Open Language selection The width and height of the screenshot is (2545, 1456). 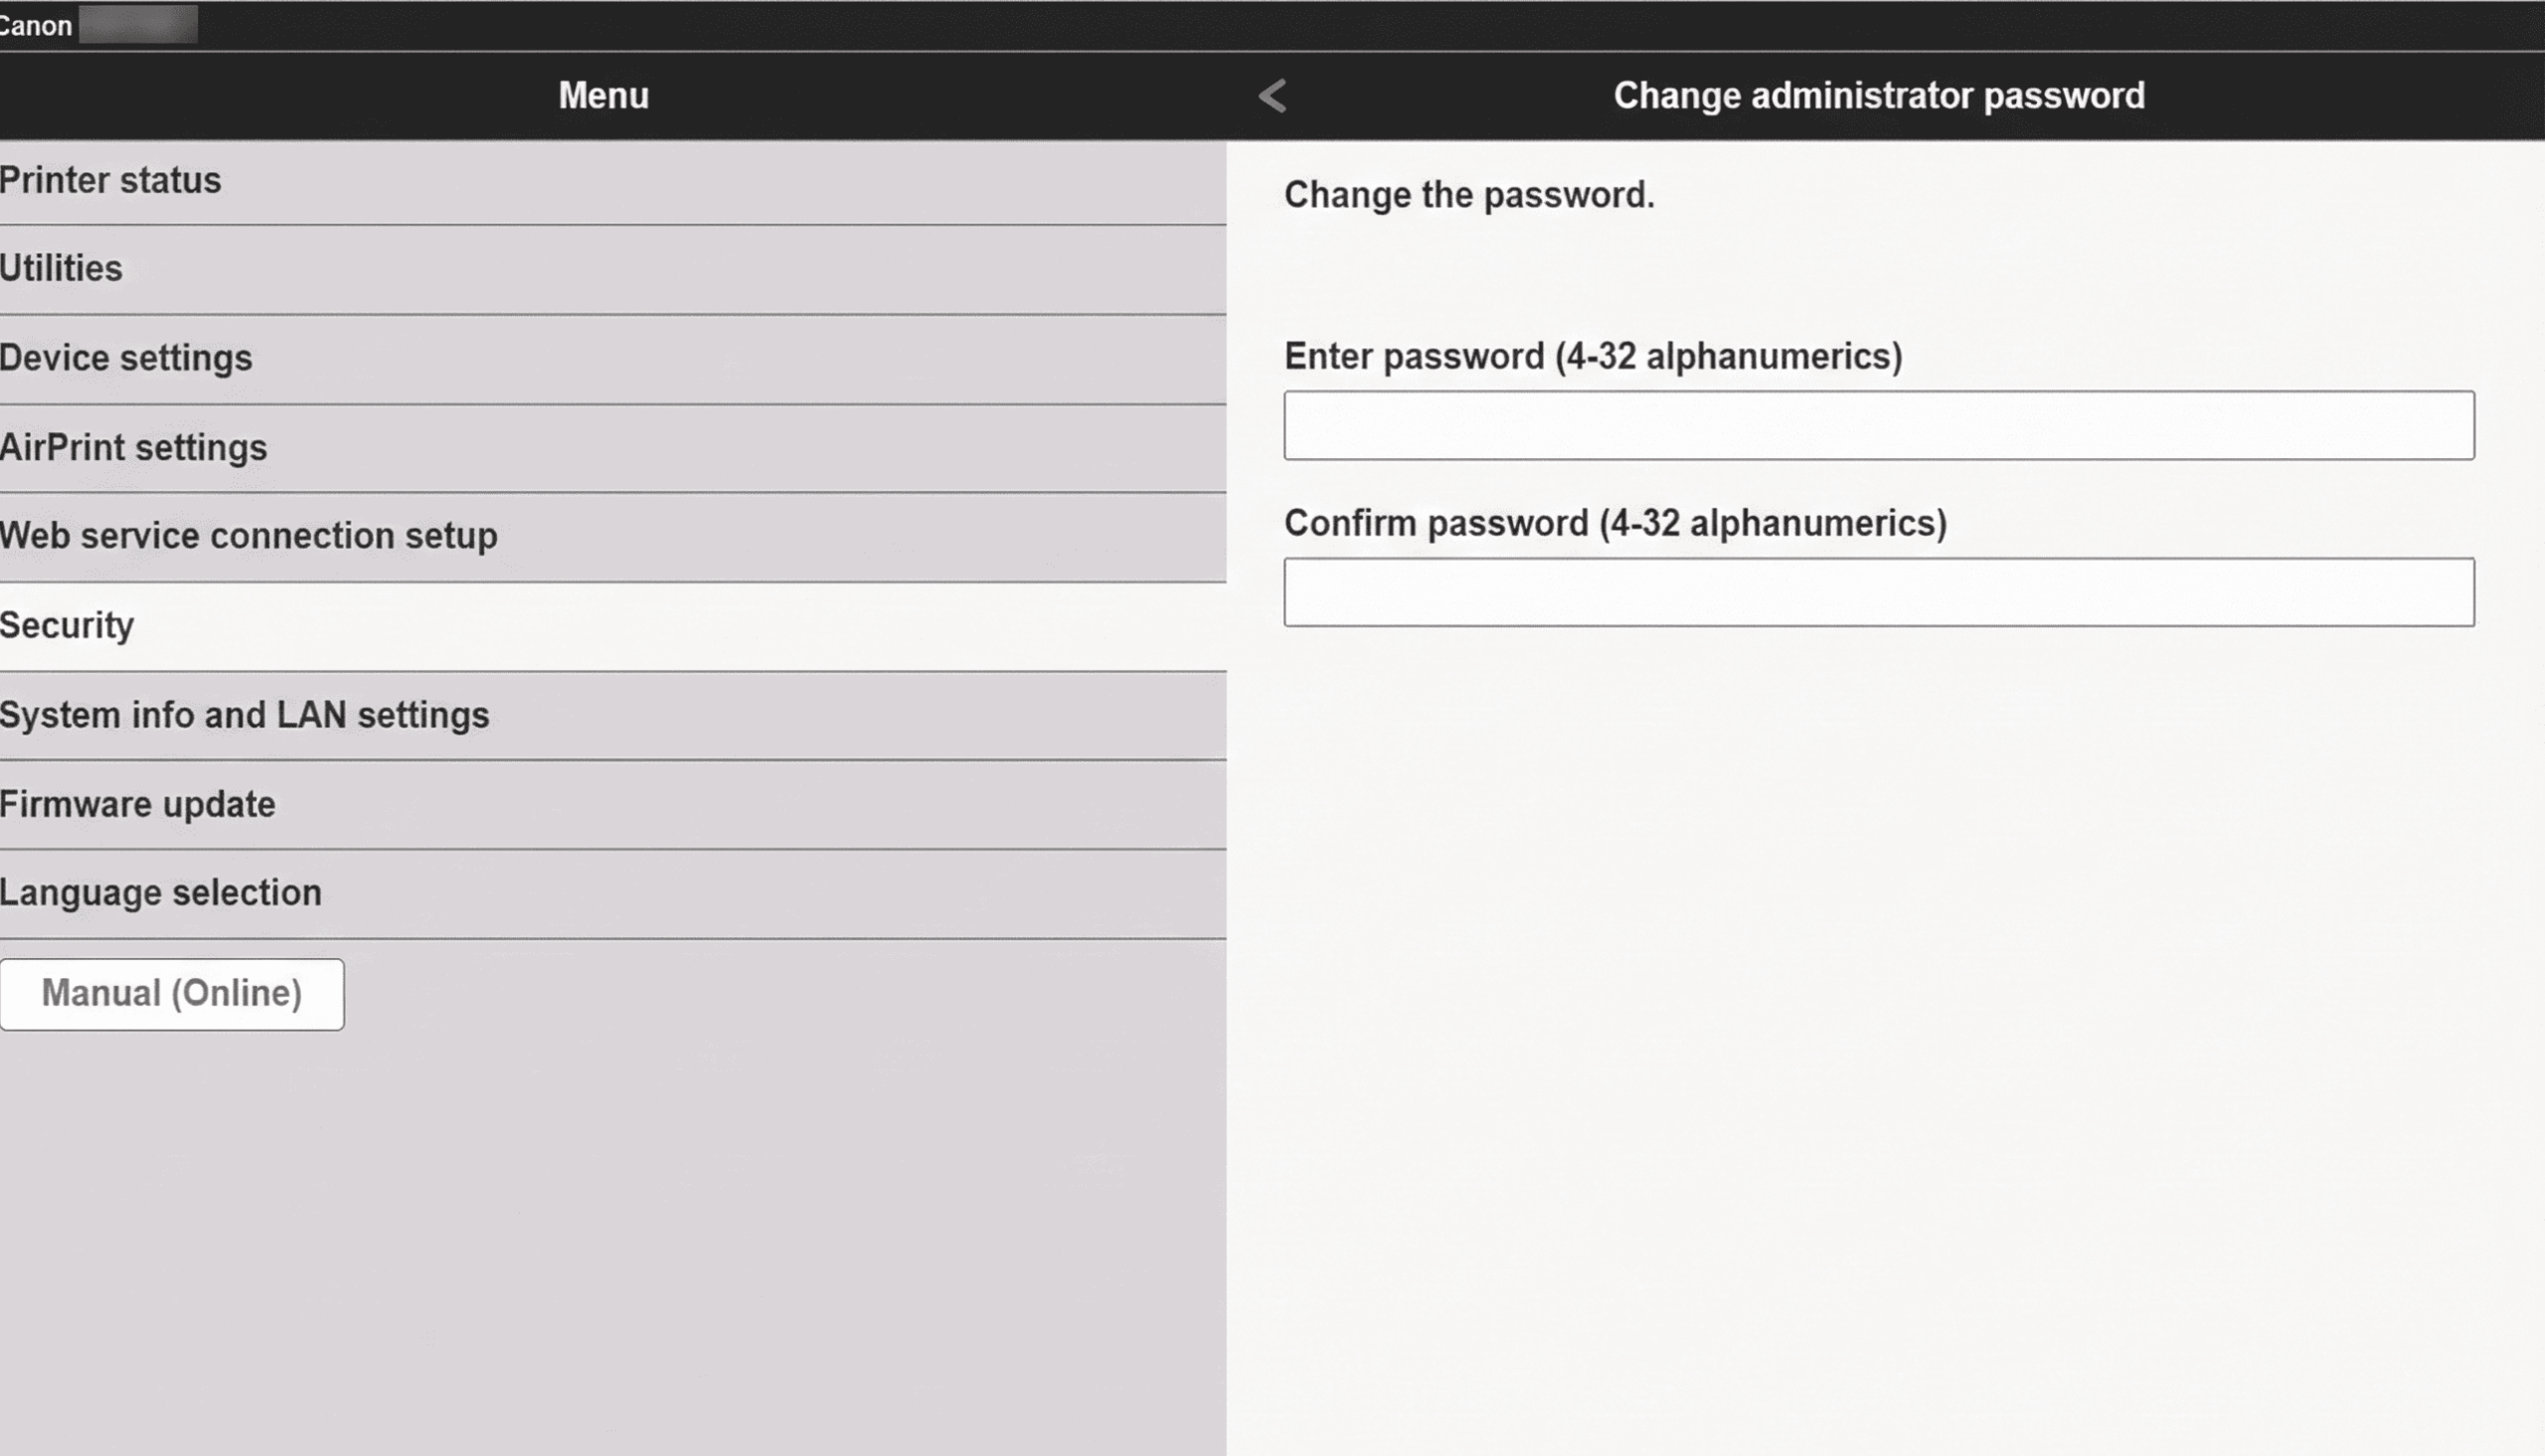160,891
